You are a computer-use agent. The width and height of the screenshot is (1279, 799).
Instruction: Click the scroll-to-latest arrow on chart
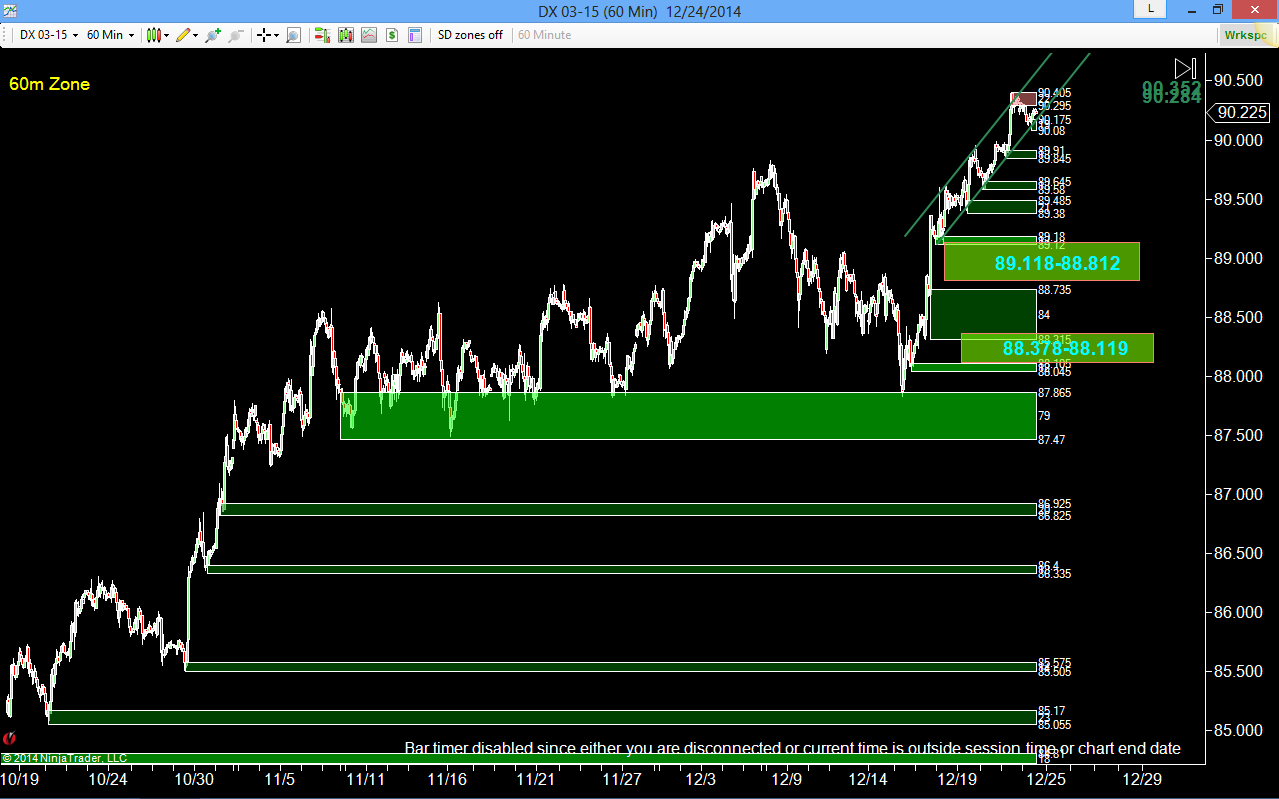point(1185,68)
